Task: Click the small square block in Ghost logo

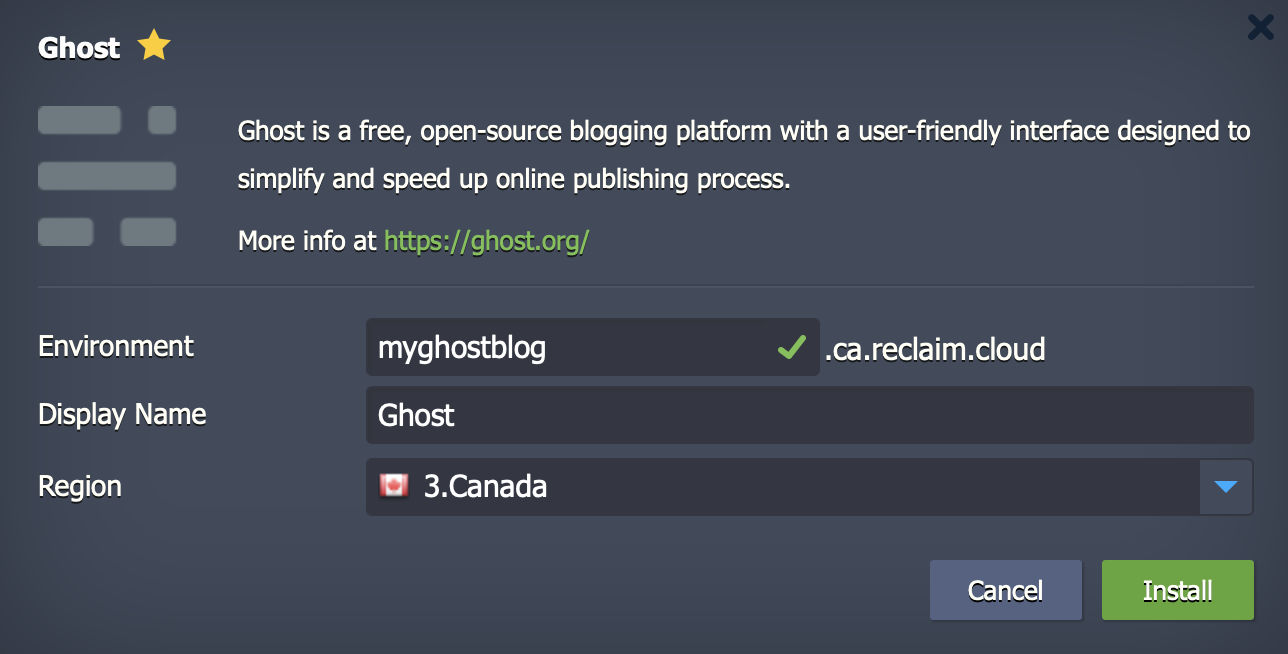Action: pos(162,120)
